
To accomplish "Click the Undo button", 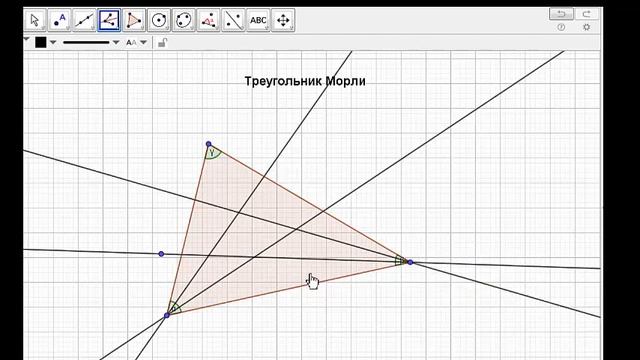I will (561, 14).
